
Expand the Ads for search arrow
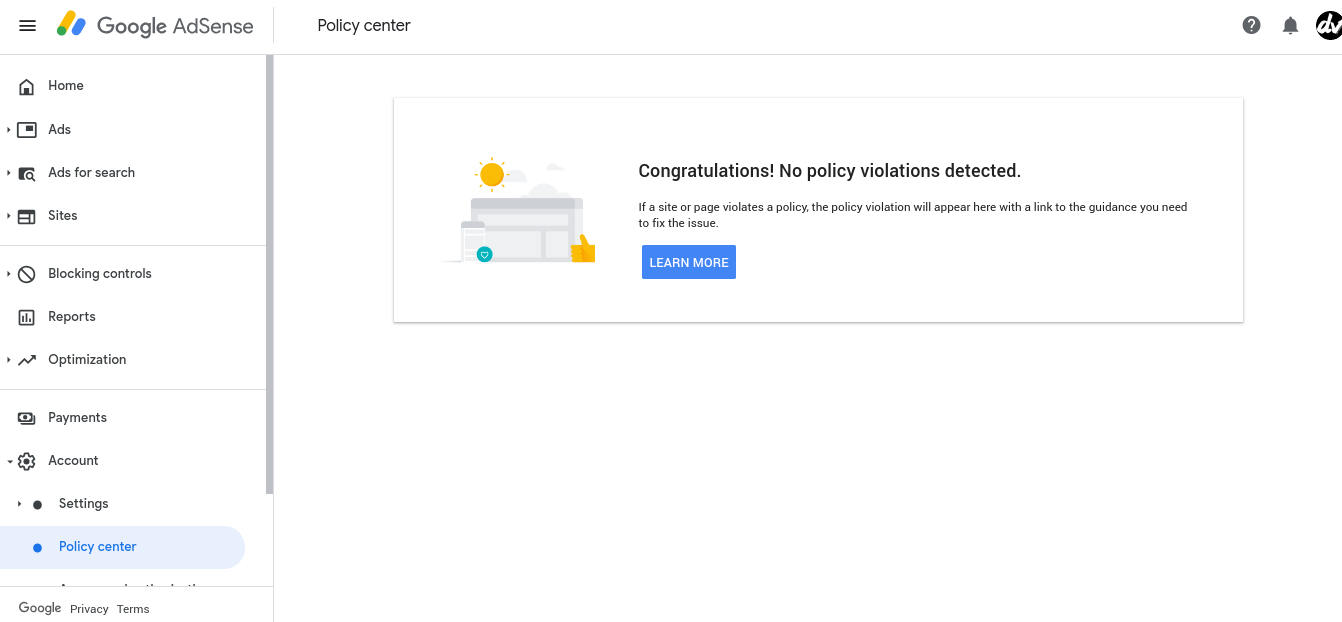pos(9,172)
